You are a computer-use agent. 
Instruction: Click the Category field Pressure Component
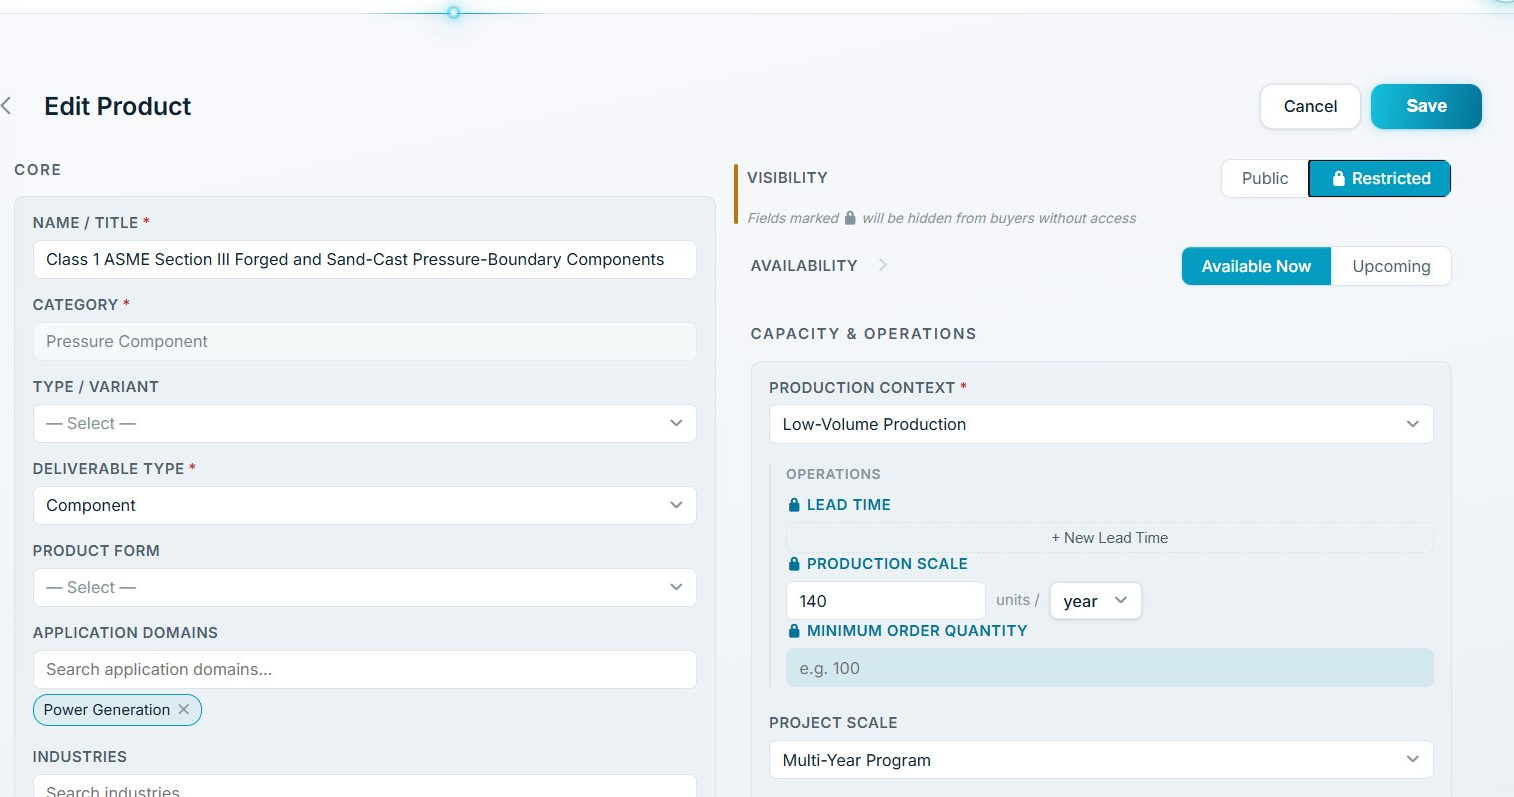tap(364, 341)
